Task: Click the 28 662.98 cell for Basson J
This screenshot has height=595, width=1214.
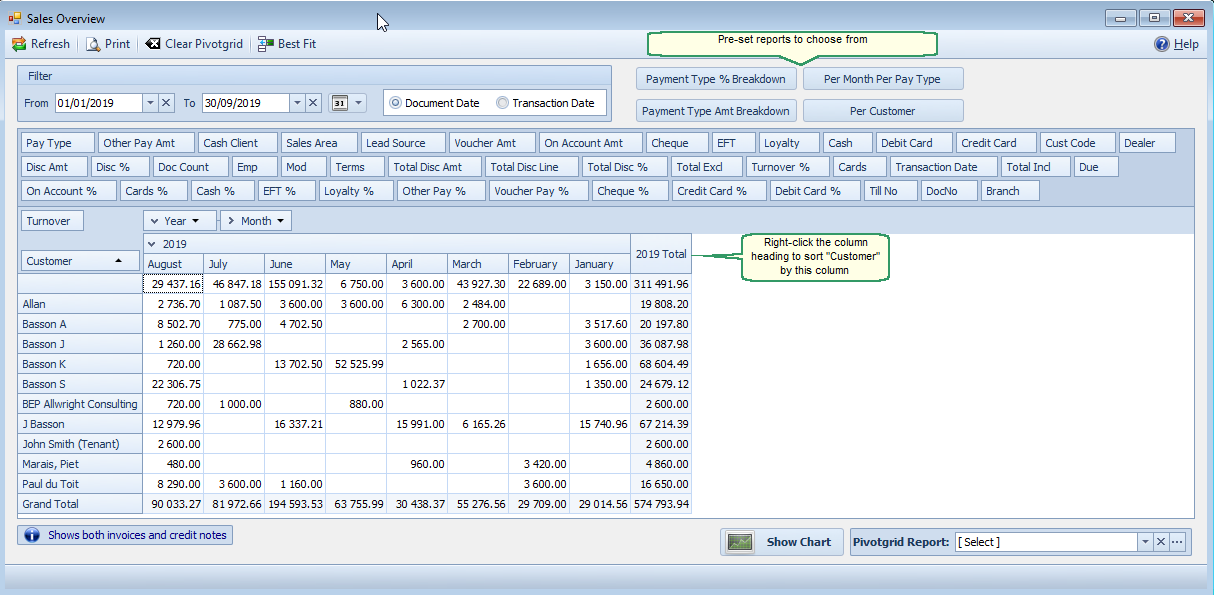Action: [x=234, y=344]
